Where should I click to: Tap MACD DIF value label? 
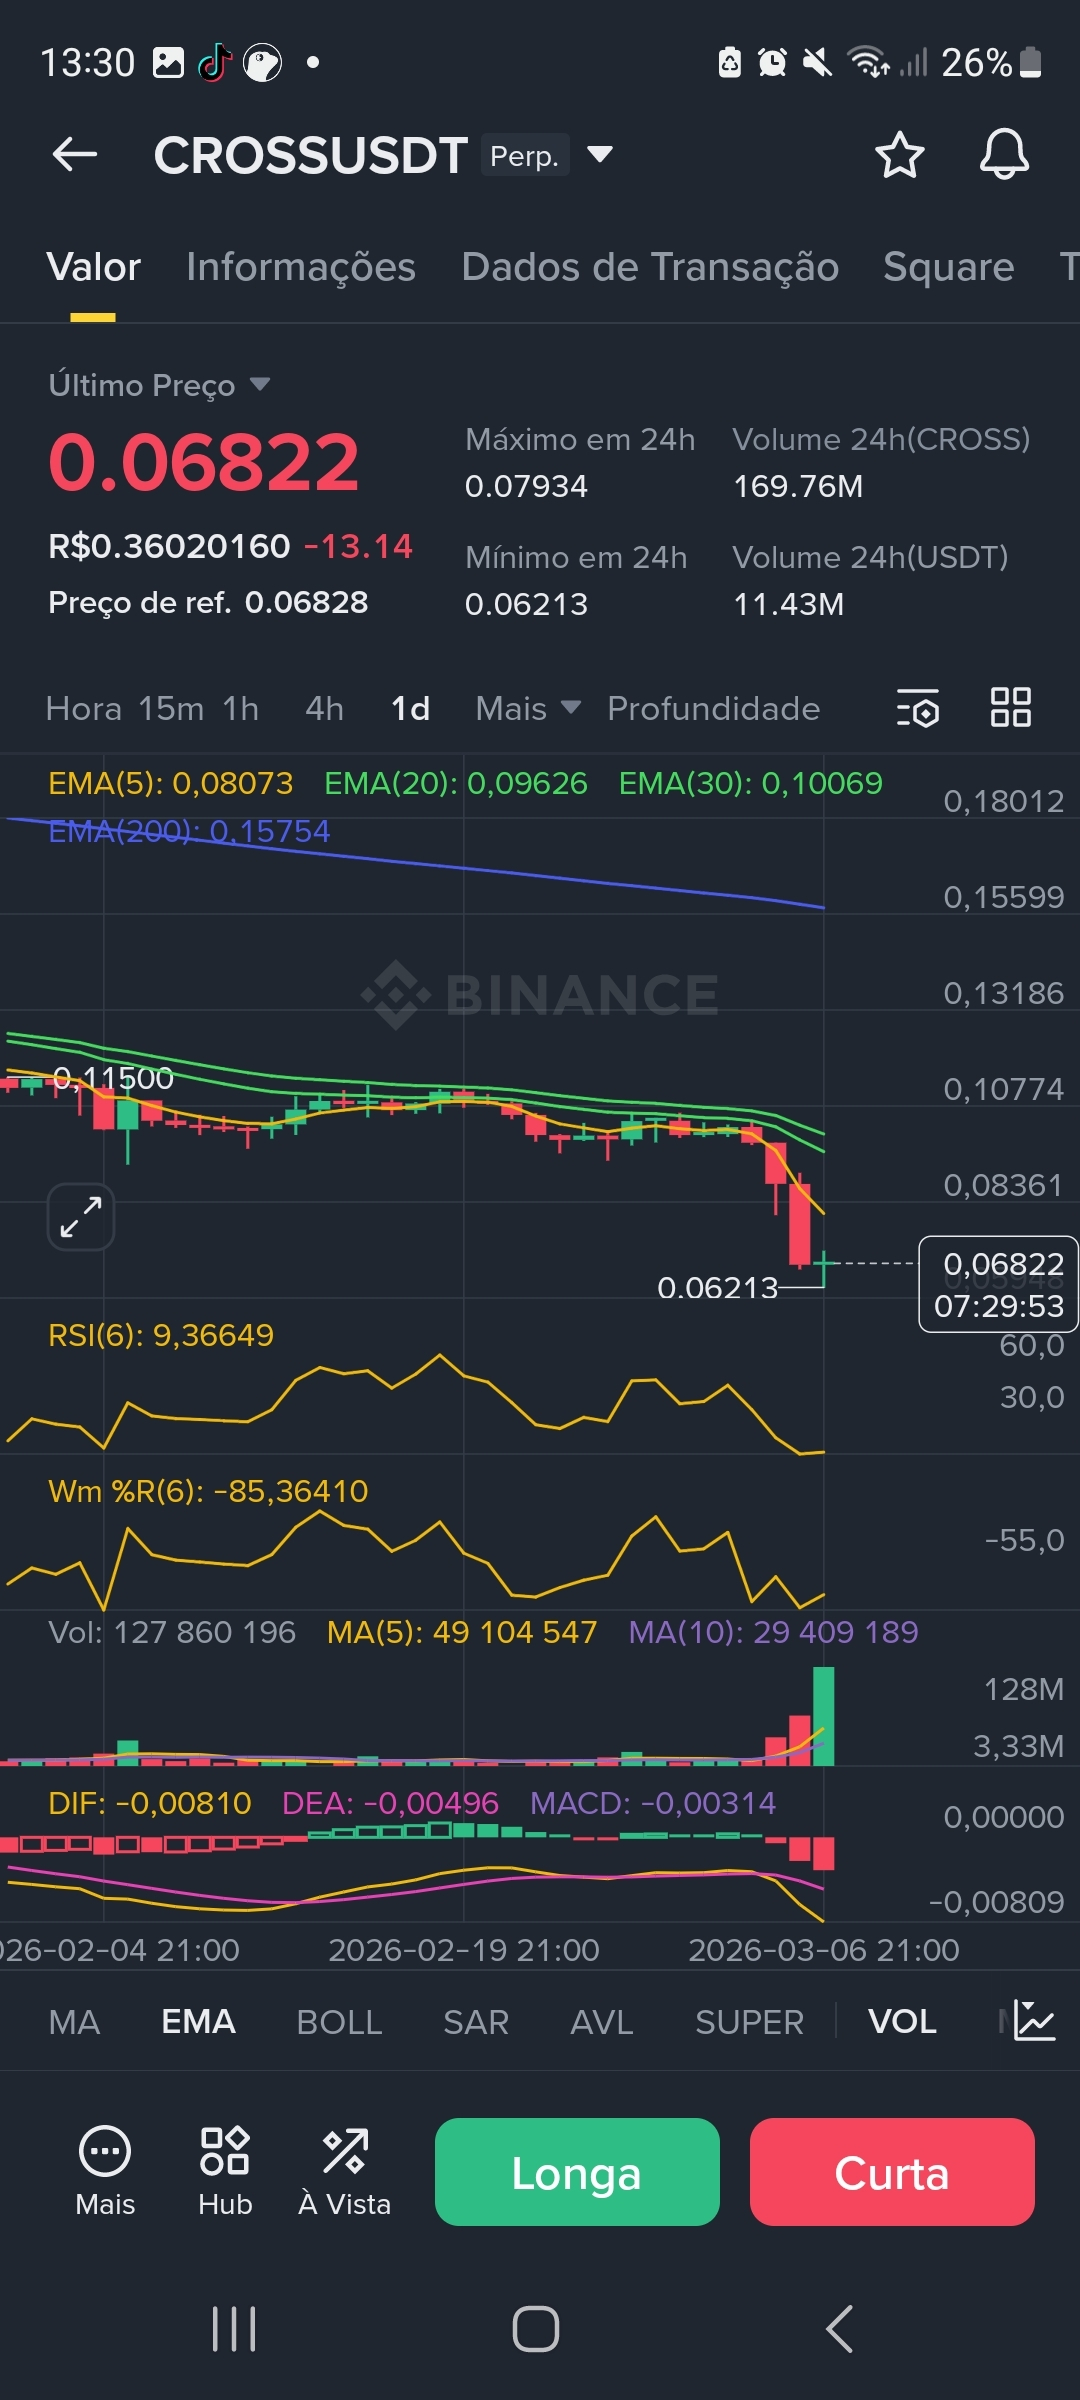click(150, 1803)
